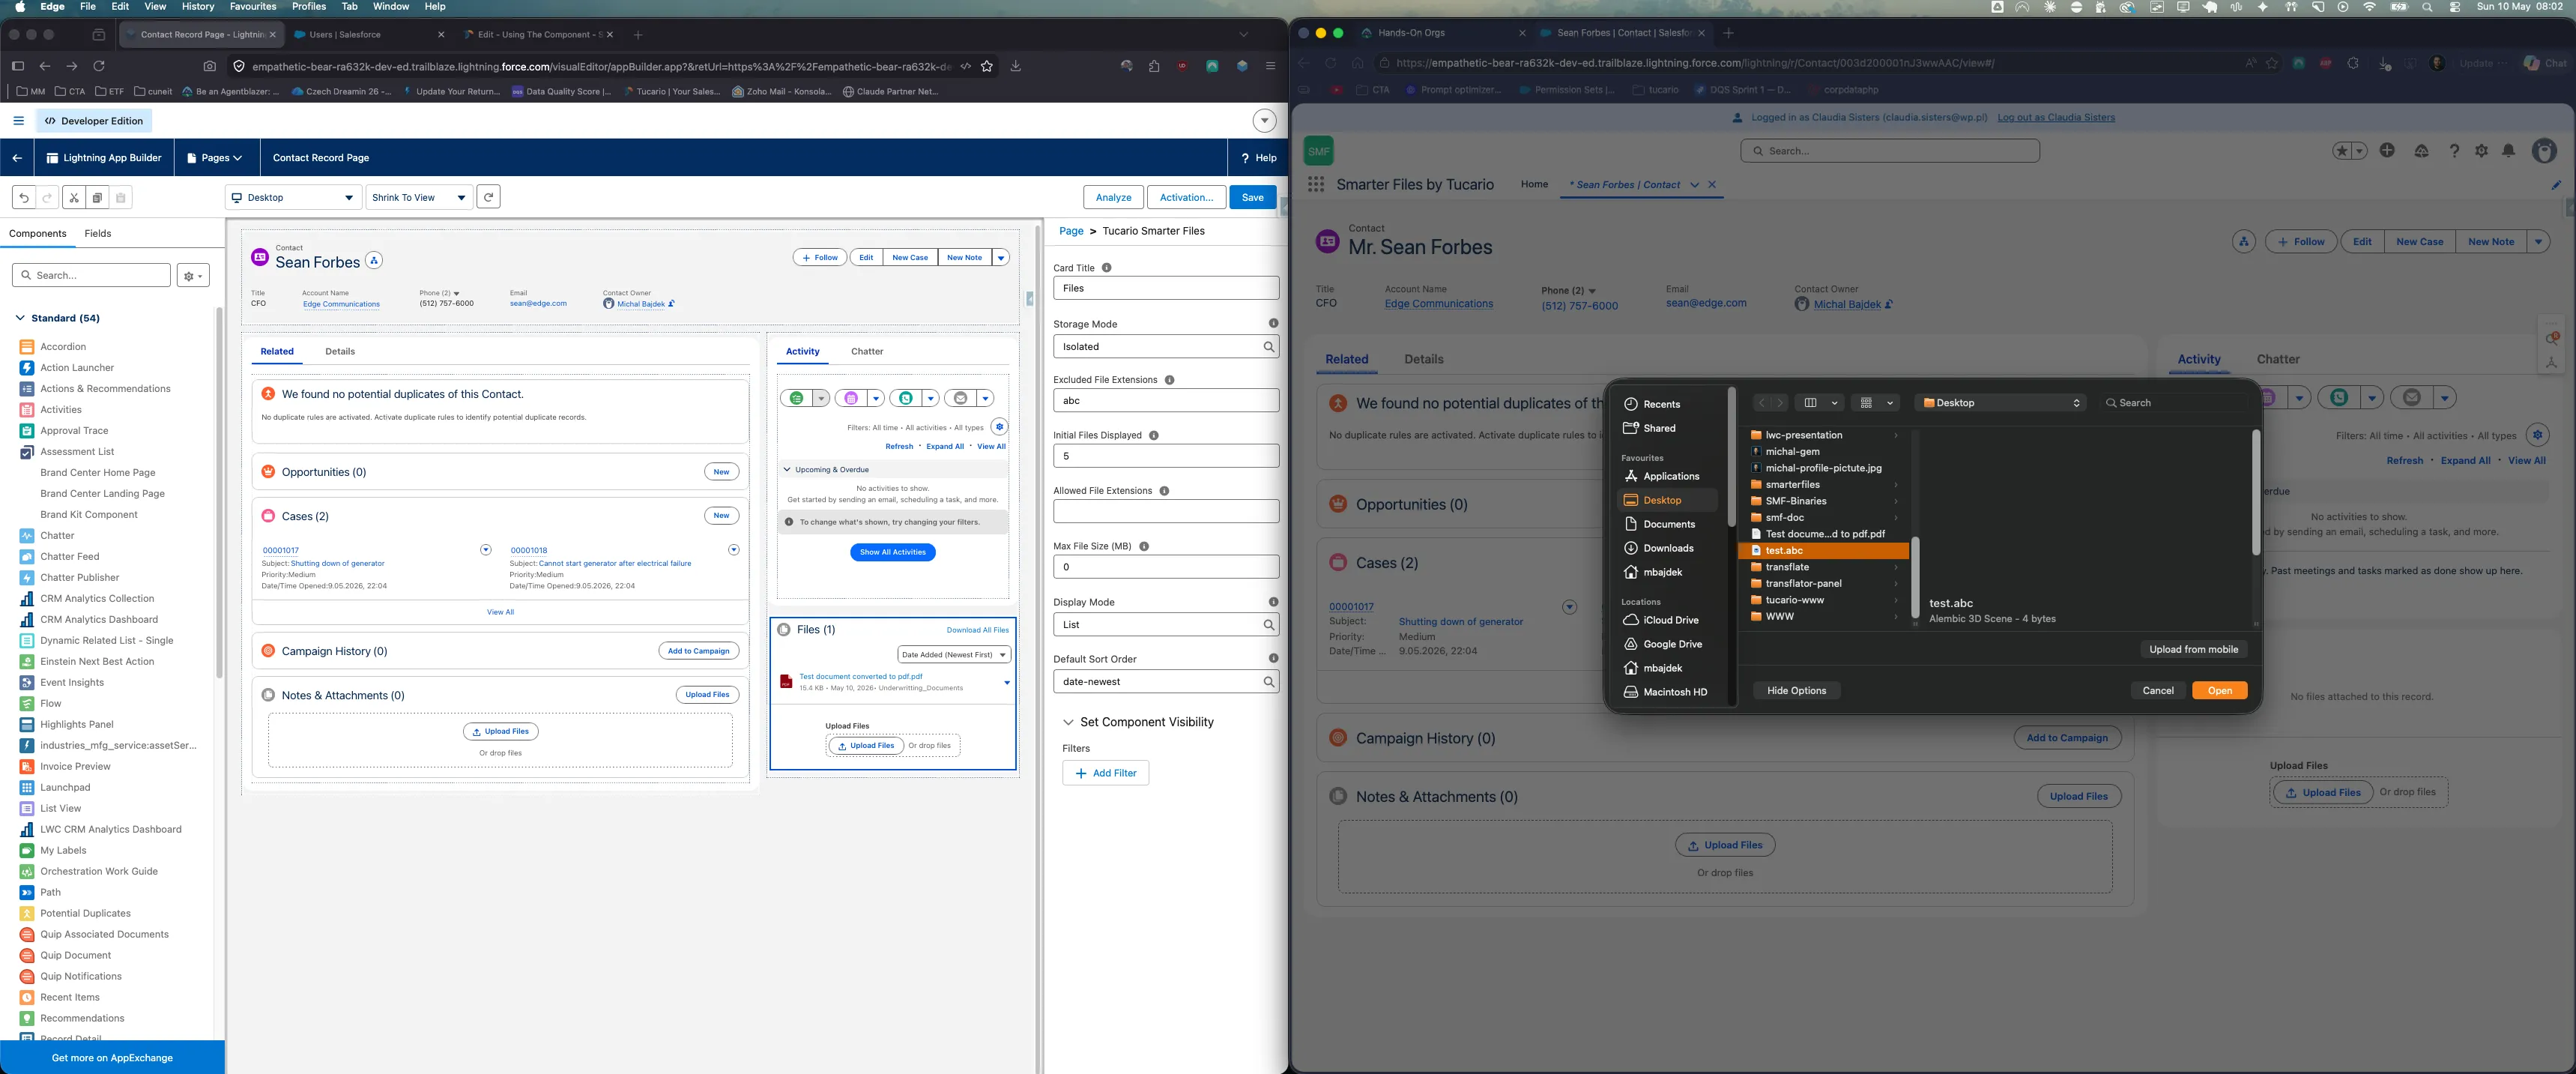
Task: Click the Undo icon in App Builder toolbar
Action: (x=24, y=197)
